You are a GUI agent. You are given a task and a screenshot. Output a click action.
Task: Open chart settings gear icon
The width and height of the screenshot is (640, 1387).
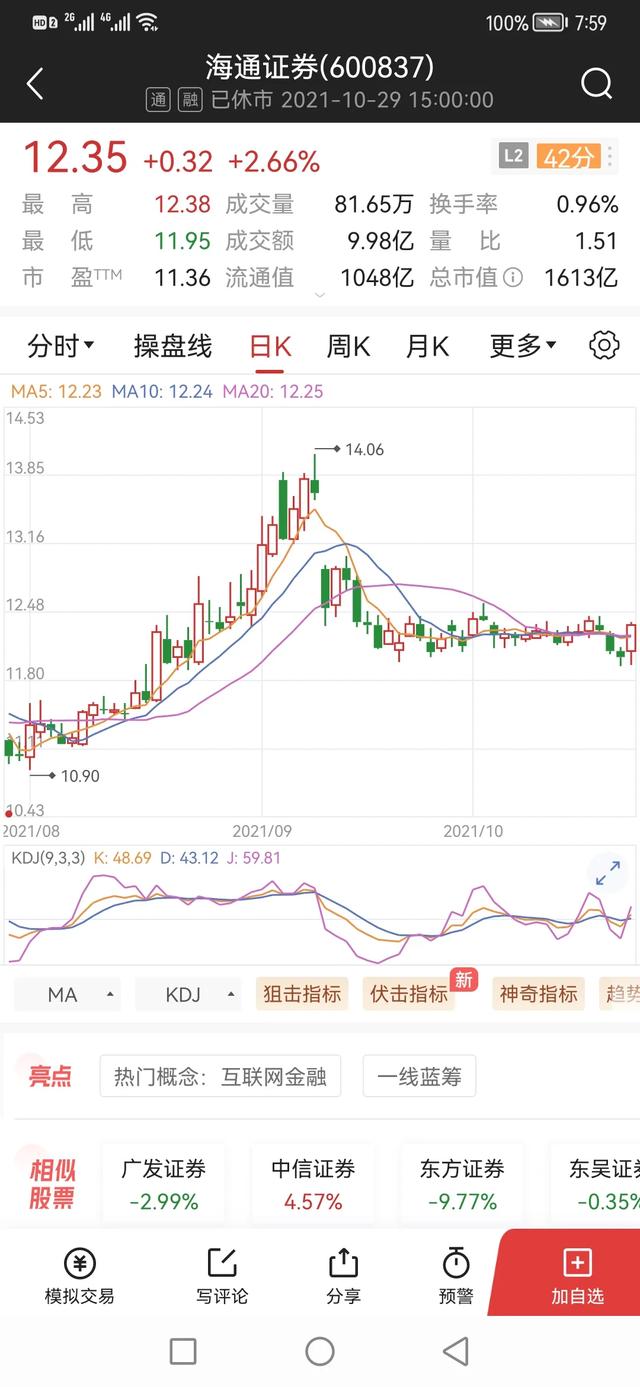pos(604,346)
